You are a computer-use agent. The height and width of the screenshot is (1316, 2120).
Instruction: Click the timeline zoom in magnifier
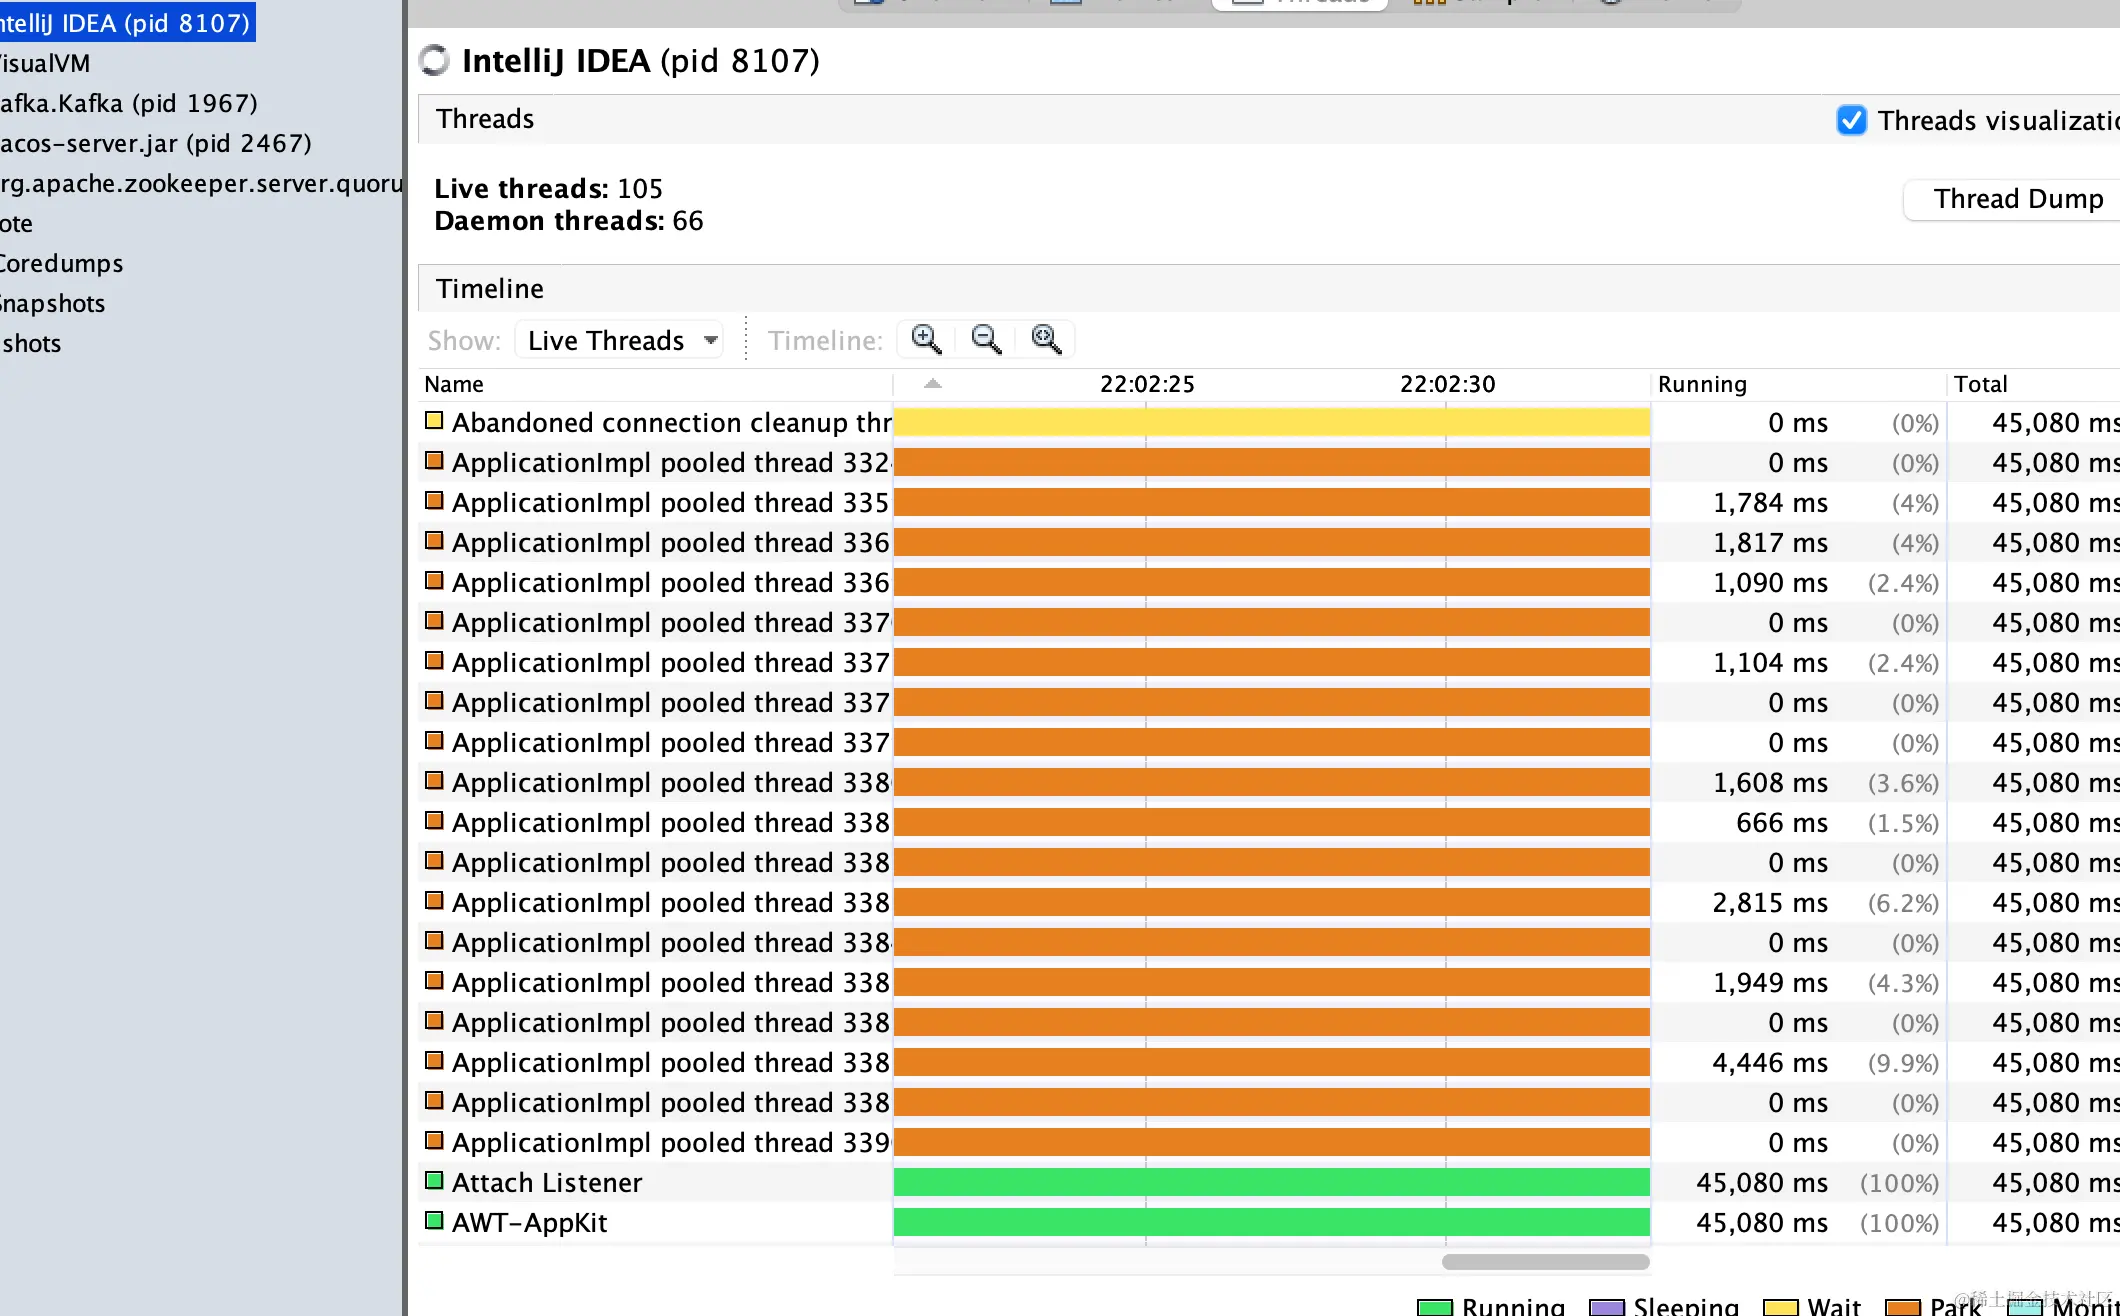[926, 340]
